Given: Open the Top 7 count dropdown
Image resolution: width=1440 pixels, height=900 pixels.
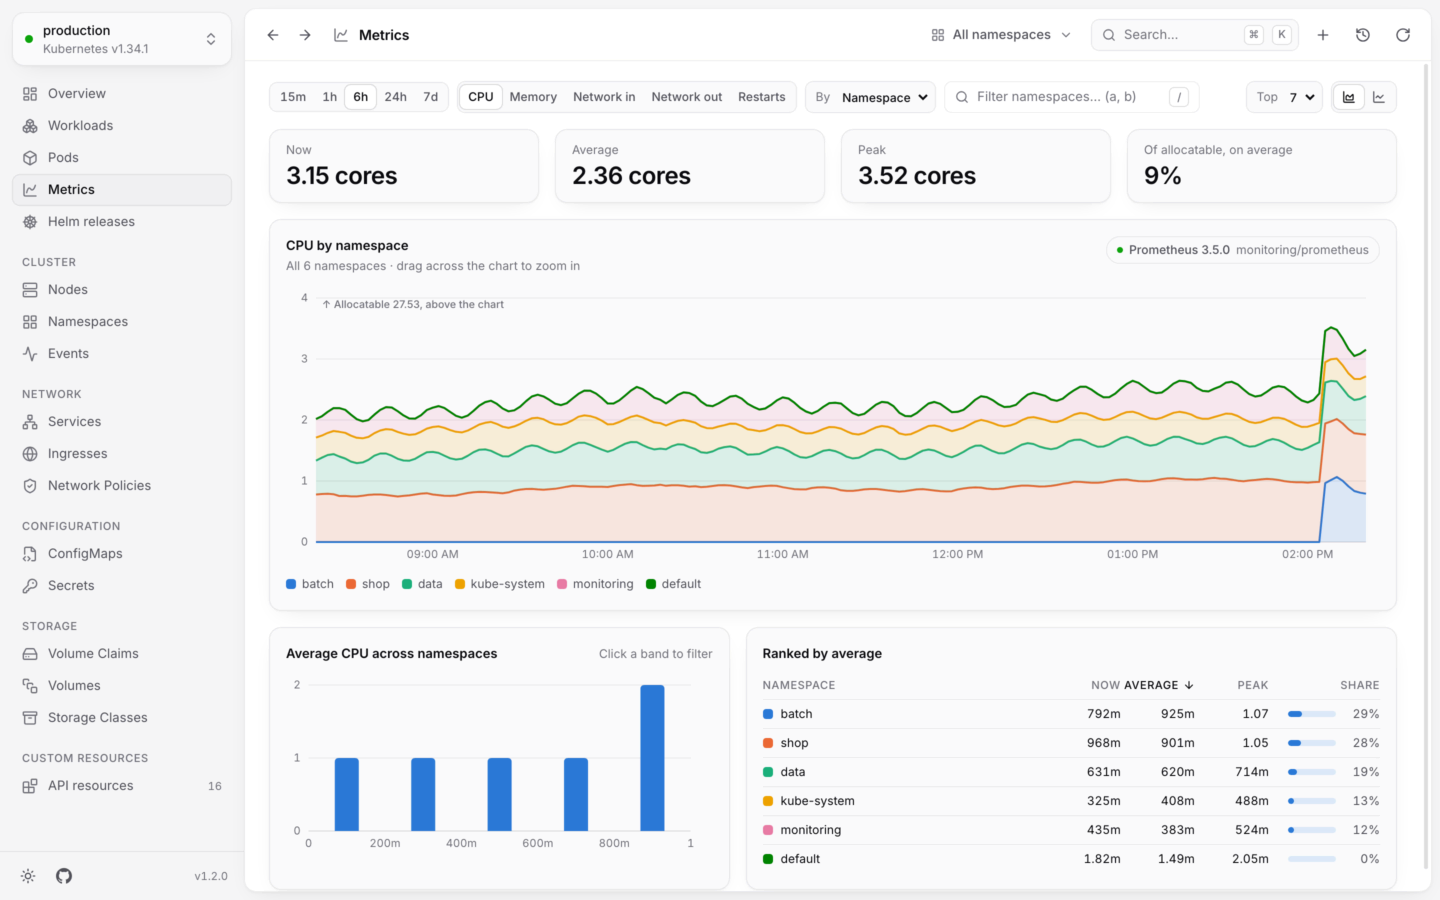Looking at the screenshot, I should click(1285, 97).
